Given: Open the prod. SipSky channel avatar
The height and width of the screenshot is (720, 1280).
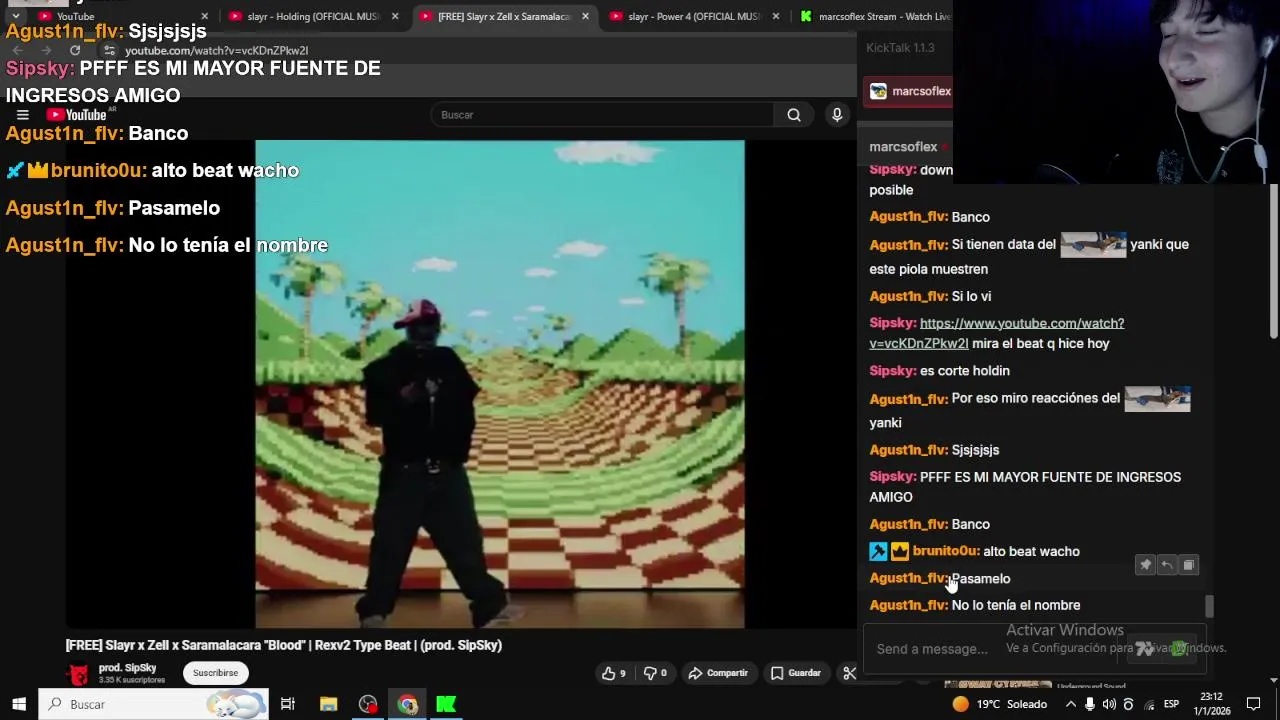Looking at the screenshot, I should click(x=77, y=674).
